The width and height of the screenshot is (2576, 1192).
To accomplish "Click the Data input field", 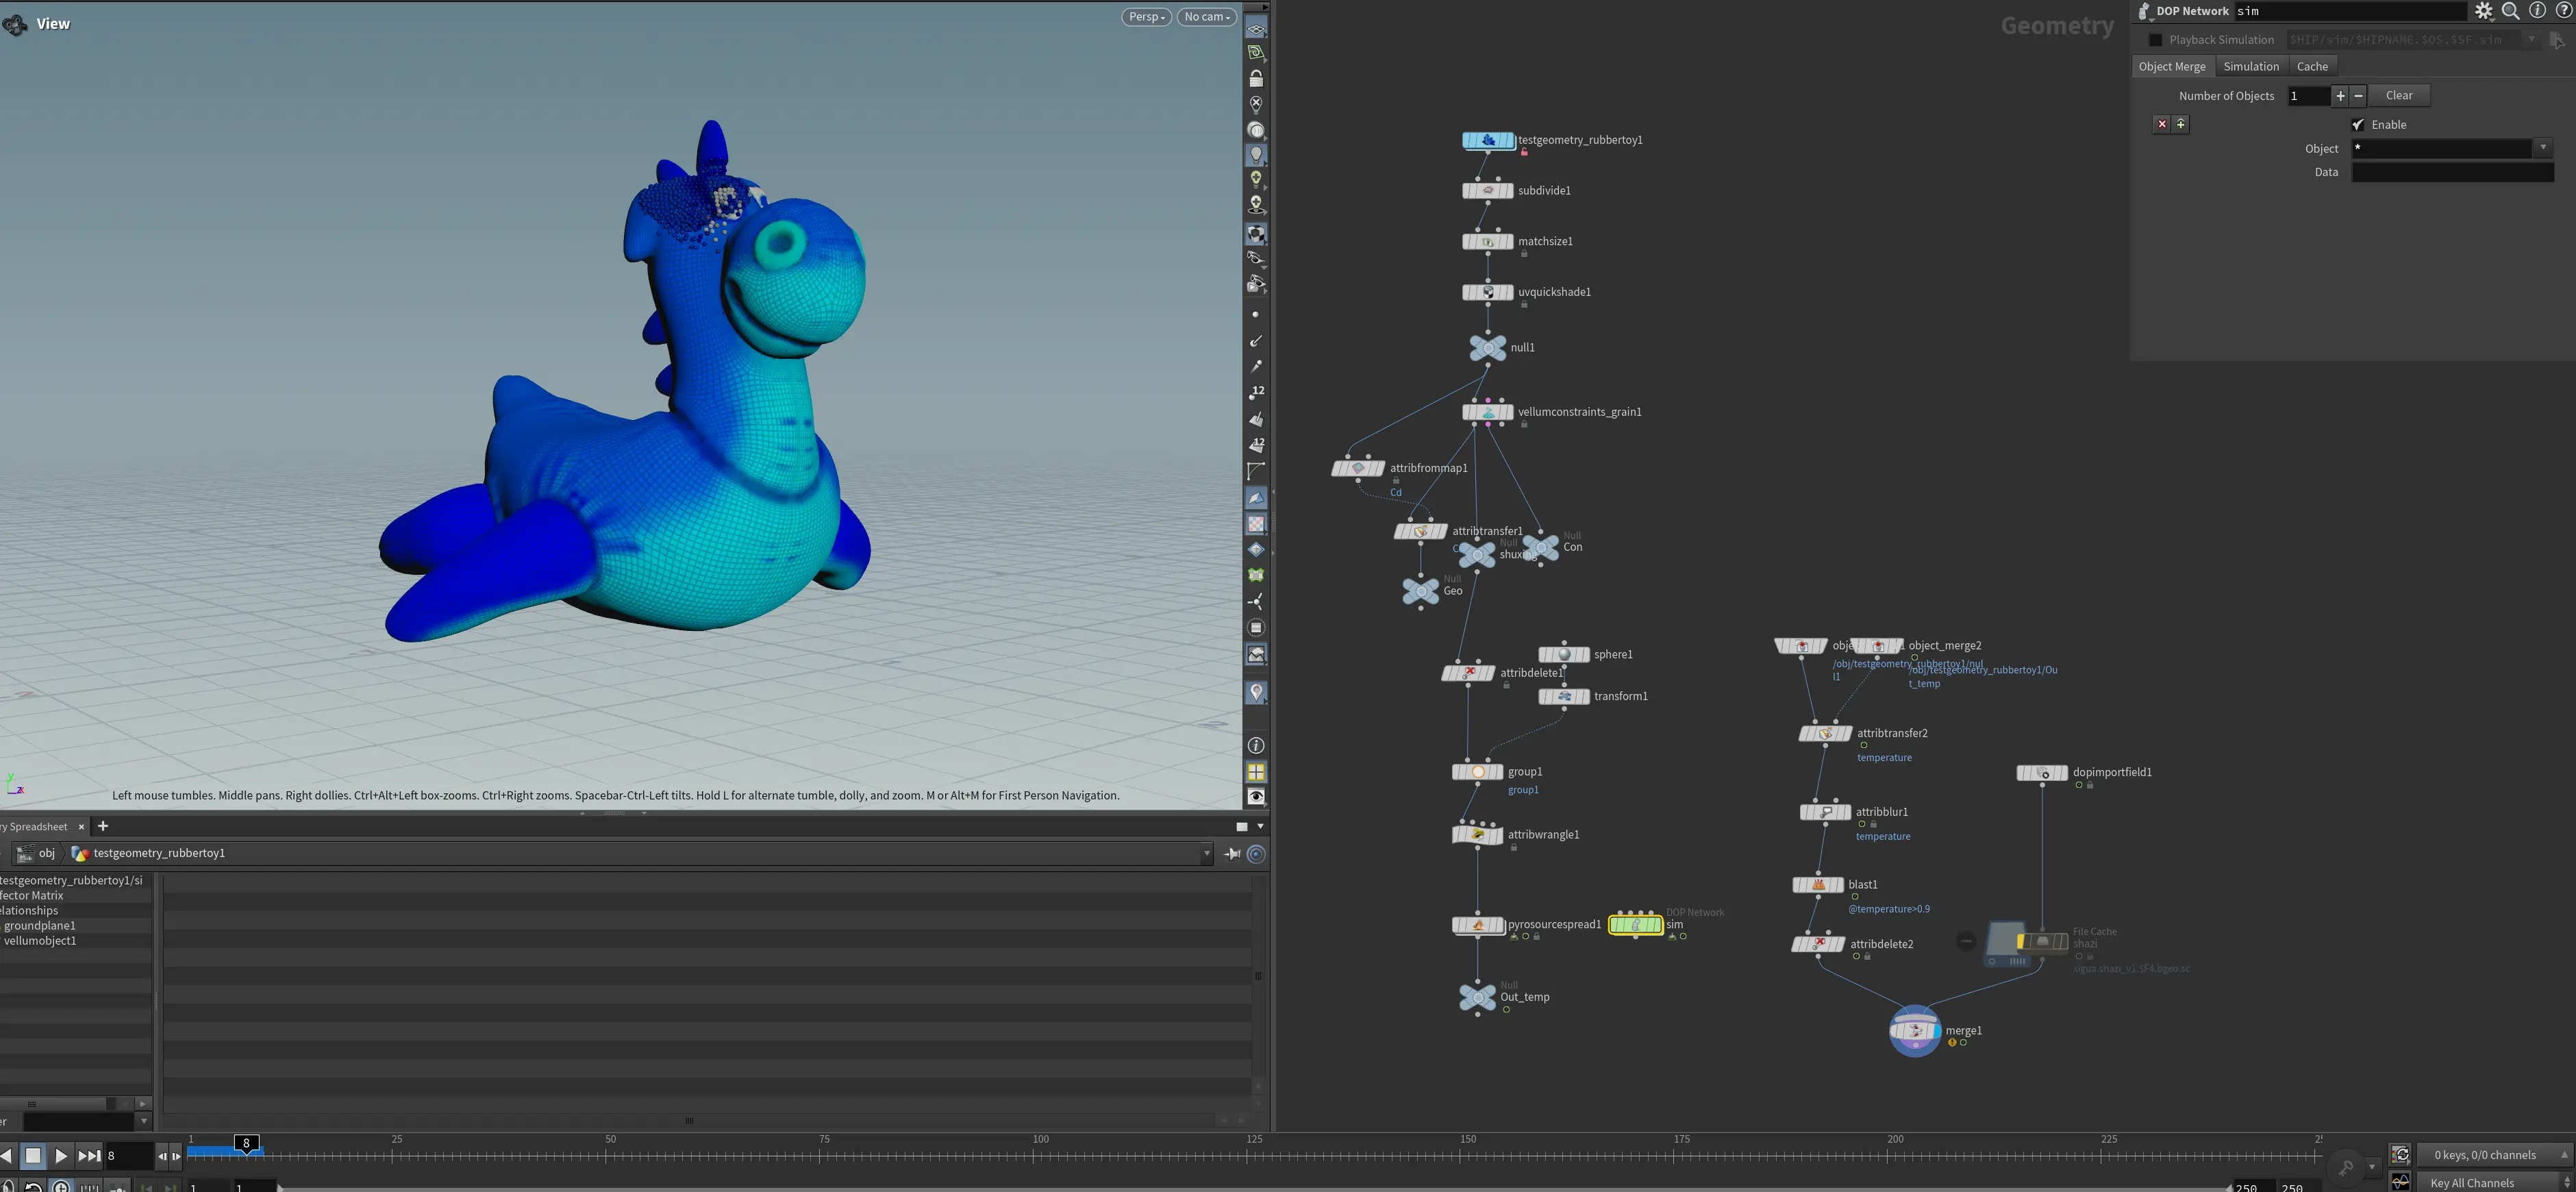I will point(2452,173).
